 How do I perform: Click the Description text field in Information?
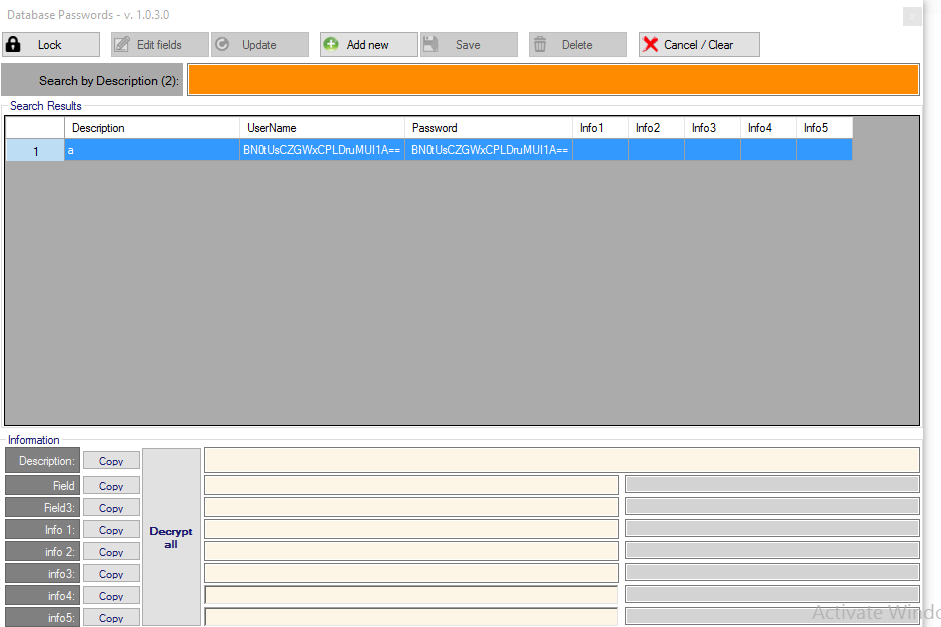pyautogui.click(x=561, y=460)
